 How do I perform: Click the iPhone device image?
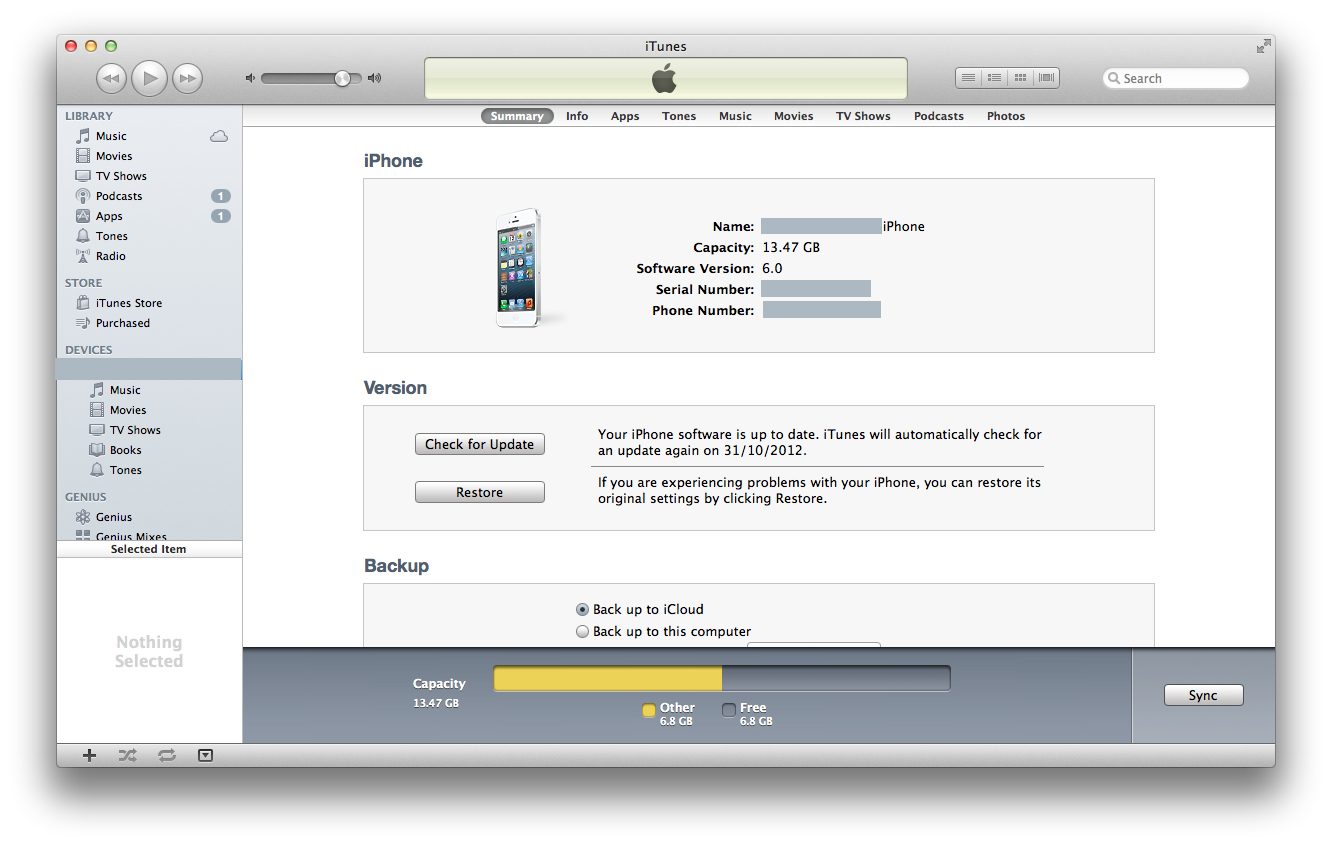pos(519,267)
